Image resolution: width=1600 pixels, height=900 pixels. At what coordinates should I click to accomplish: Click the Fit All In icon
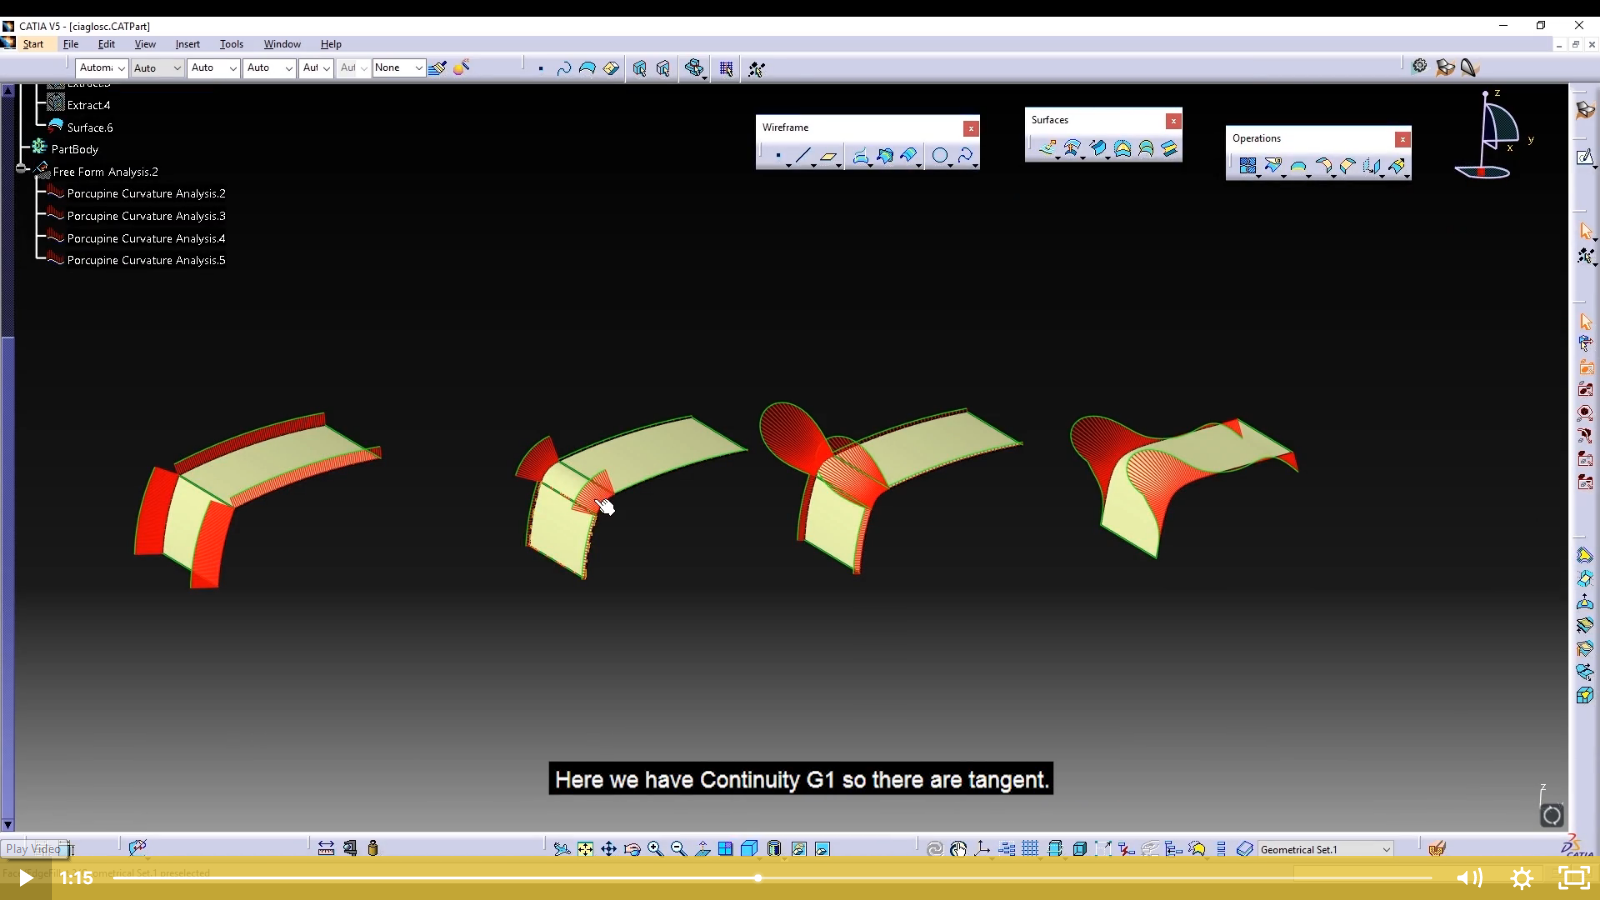point(585,849)
